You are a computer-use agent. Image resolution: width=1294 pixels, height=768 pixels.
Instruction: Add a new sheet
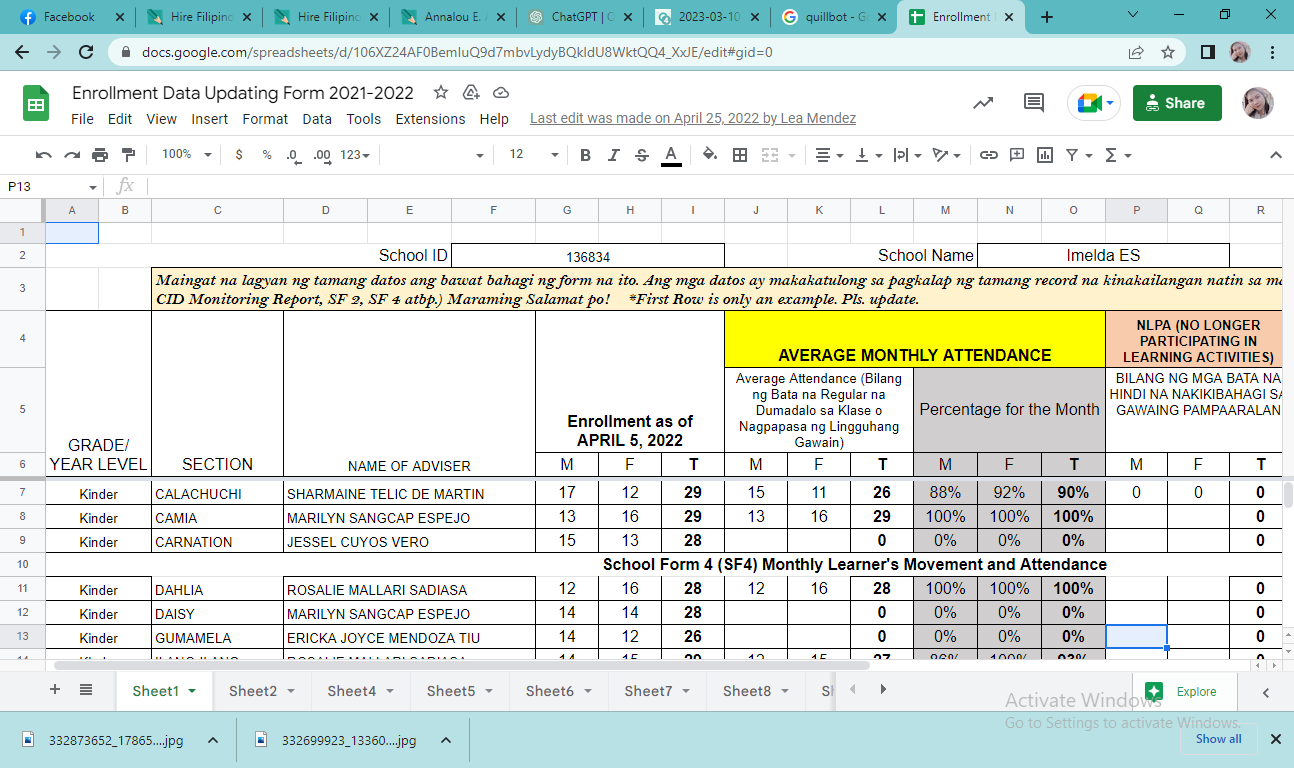point(55,690)
